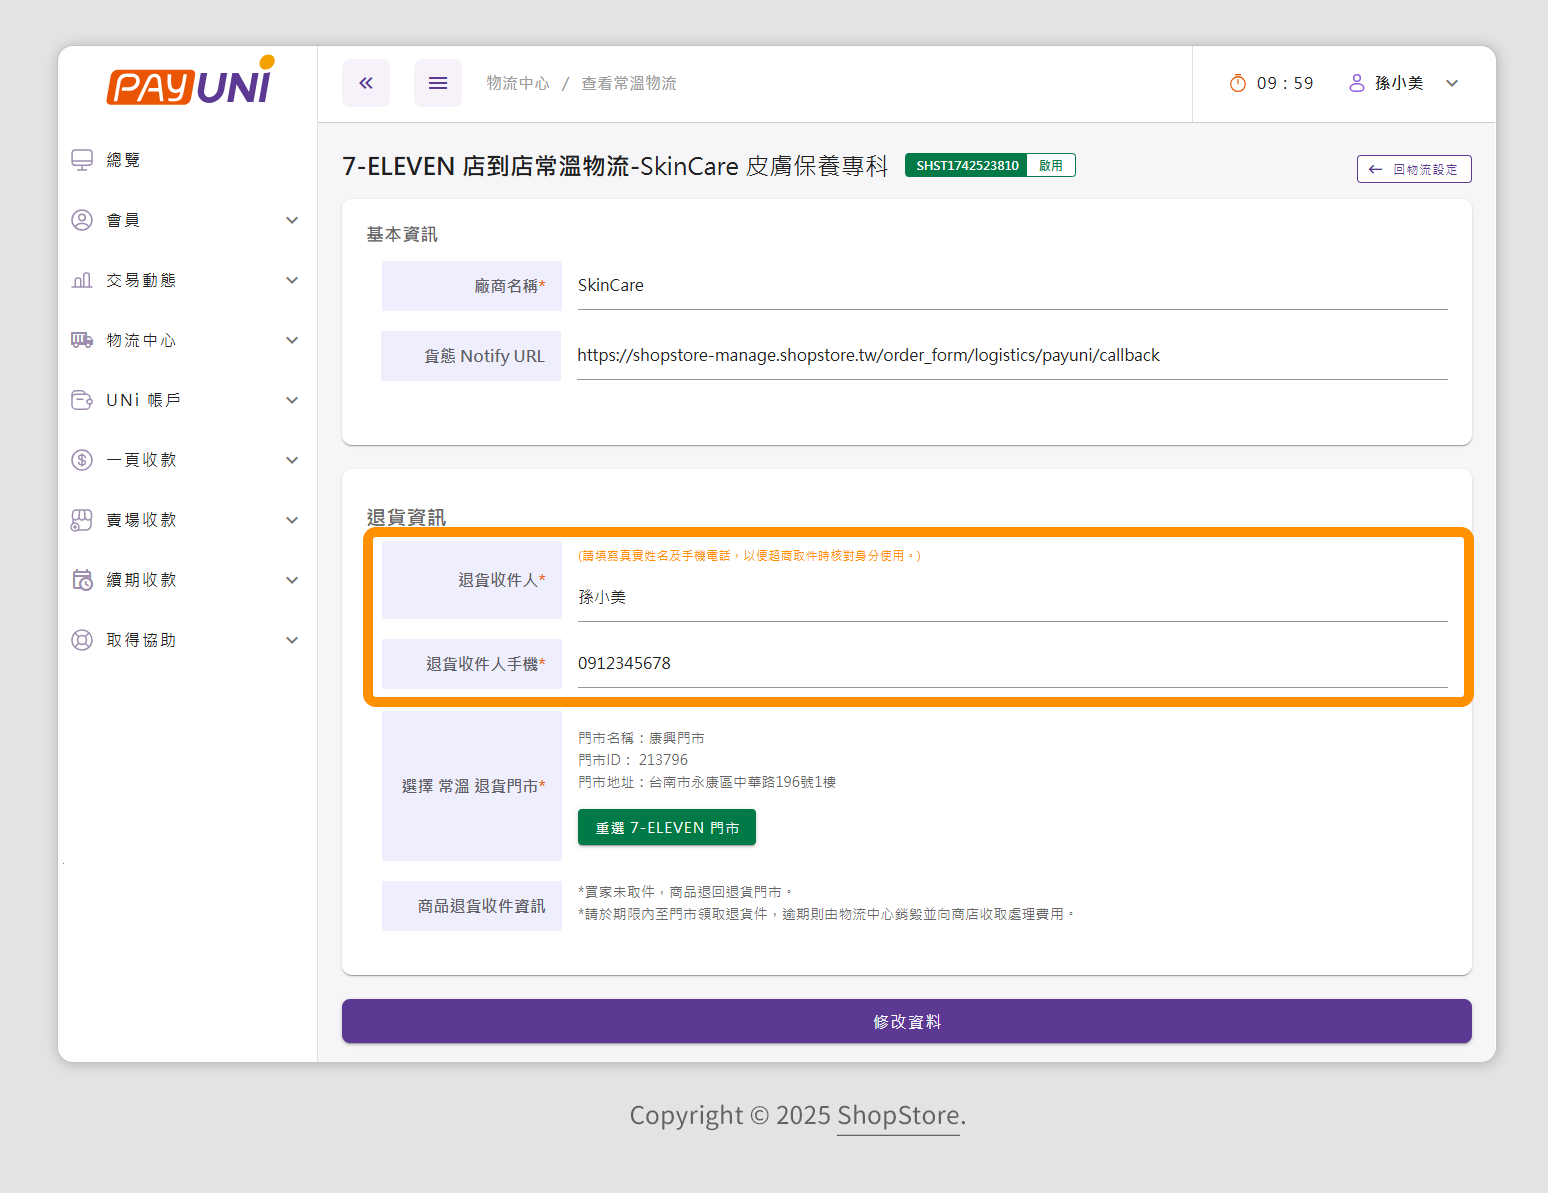
Task: Collapse sidebar with double-chevron button
Action: [x=366, y=83]
